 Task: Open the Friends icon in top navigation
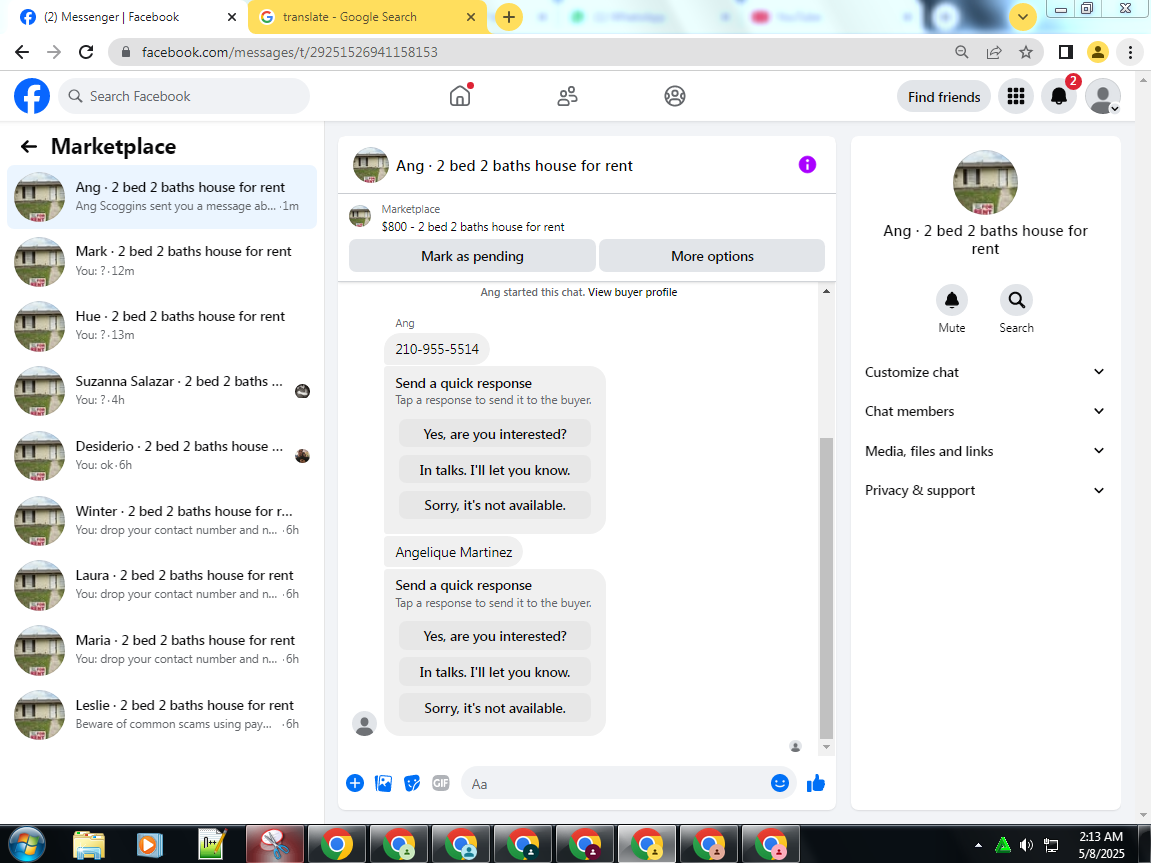pyautogui.click(x=567, y=96)
